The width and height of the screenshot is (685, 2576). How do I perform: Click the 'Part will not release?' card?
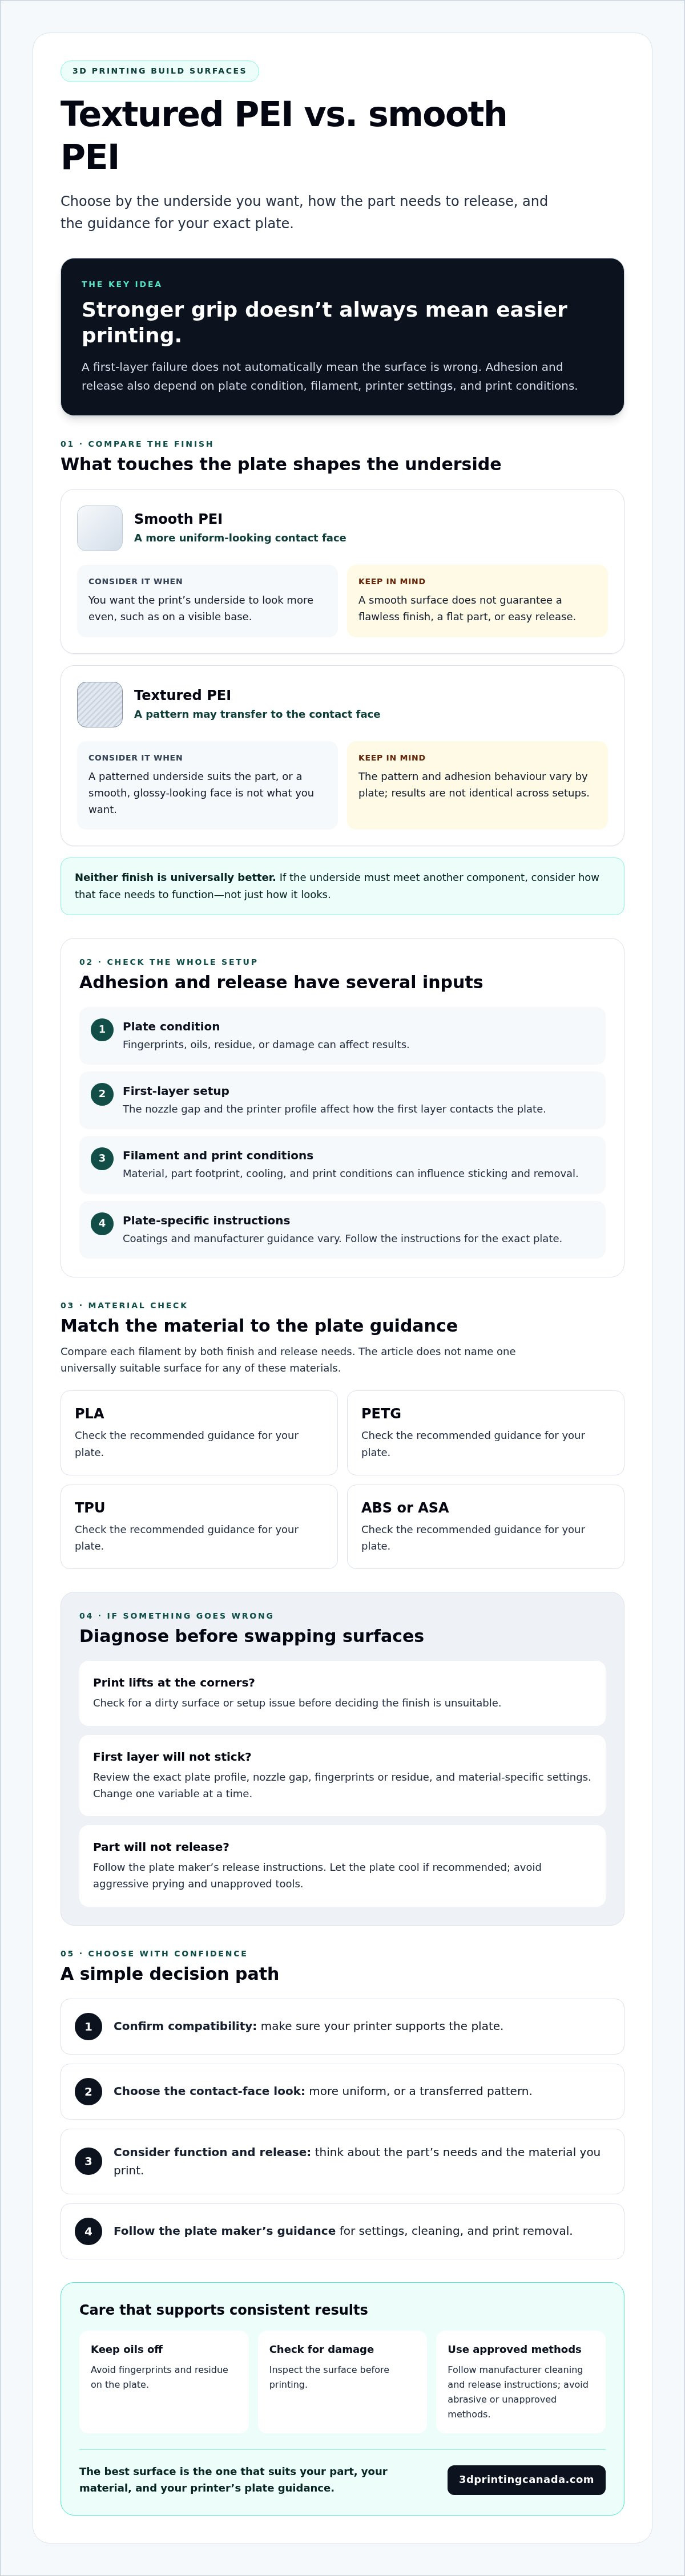tap(342, 1865)
